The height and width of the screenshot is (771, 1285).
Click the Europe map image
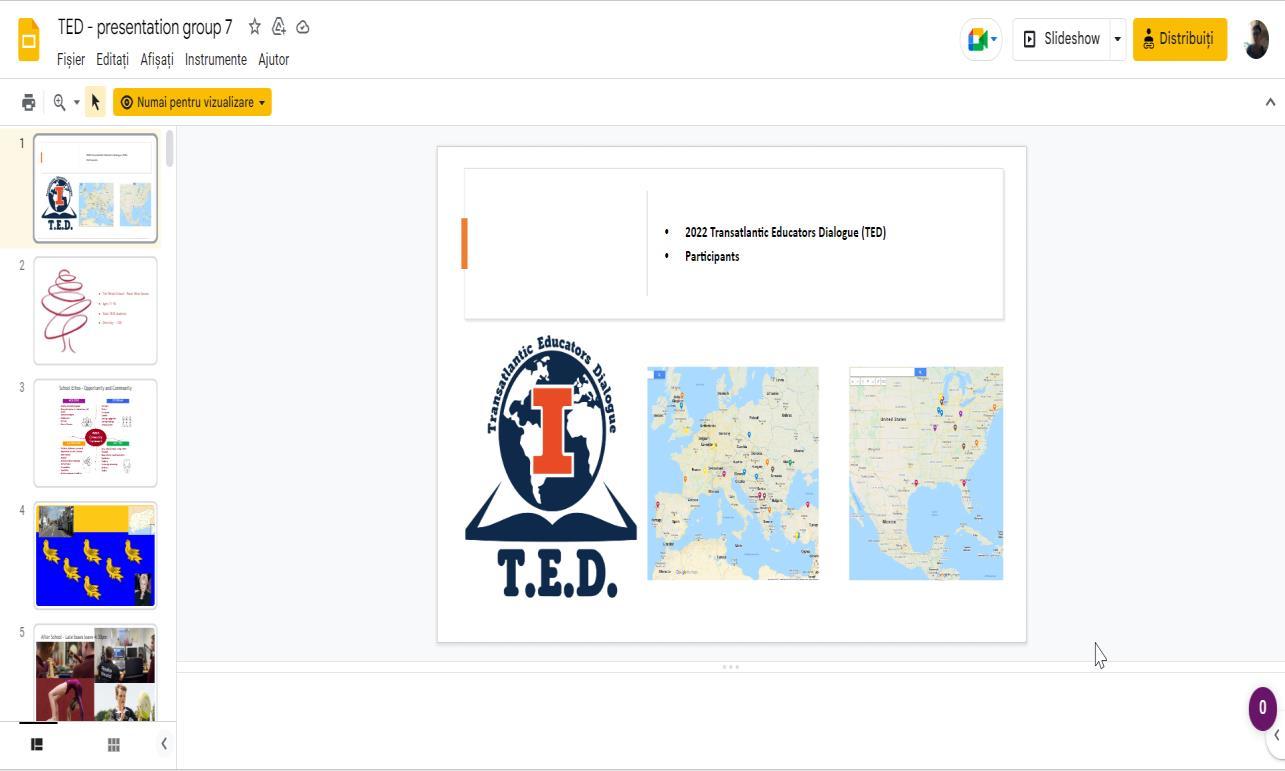click(x=733, y=473)
